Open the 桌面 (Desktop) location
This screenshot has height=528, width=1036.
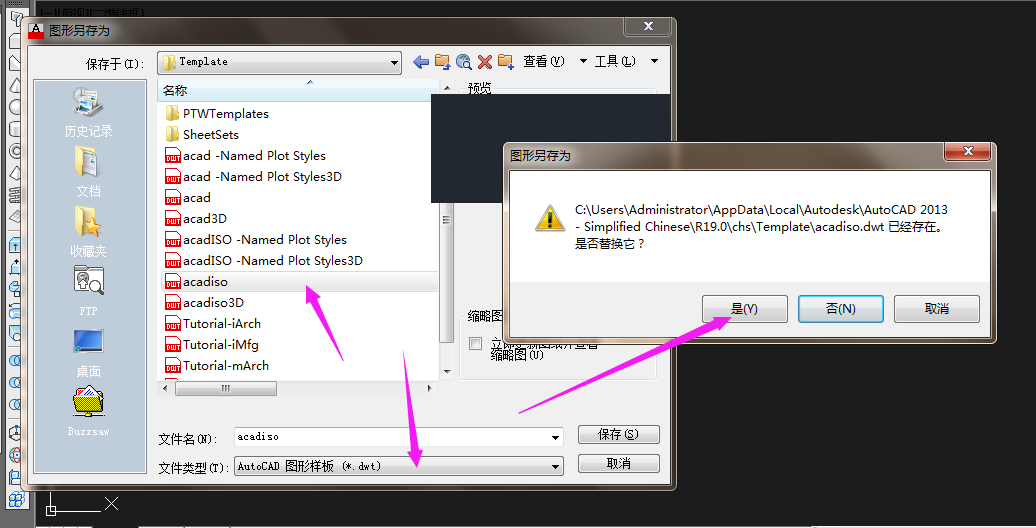pos(89,353)
